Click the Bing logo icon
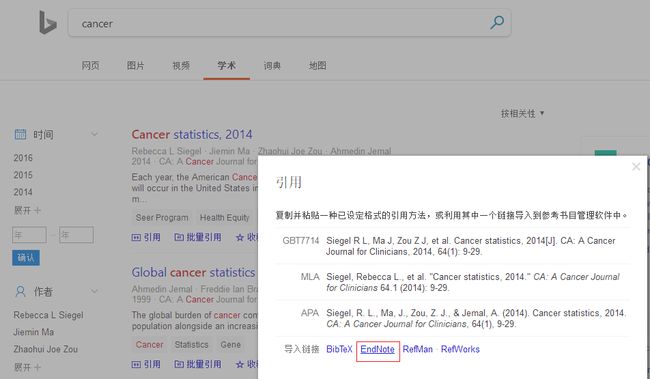Viewport: 650px width, 379px height. pos(47,22)
